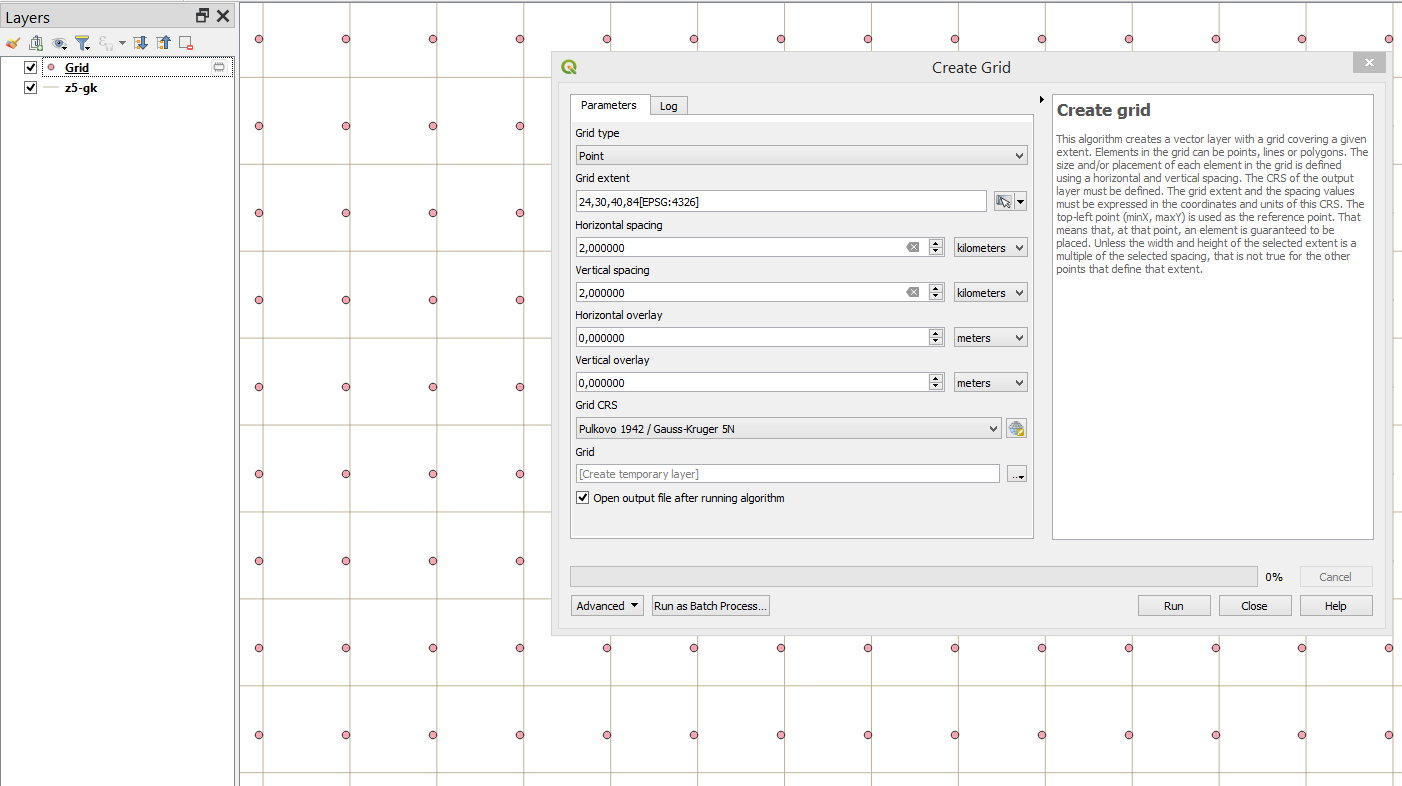Clear the Horizontal spacing value
This screenshot has width=1402, height=786.
point(912,248)
